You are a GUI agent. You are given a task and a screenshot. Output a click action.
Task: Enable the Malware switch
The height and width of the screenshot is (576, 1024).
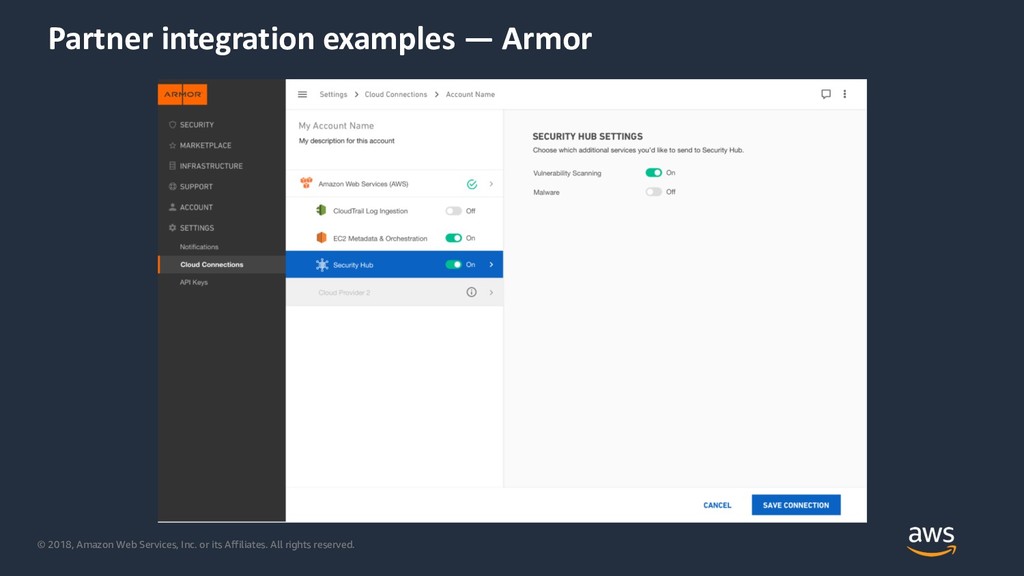tap(654, 192)
